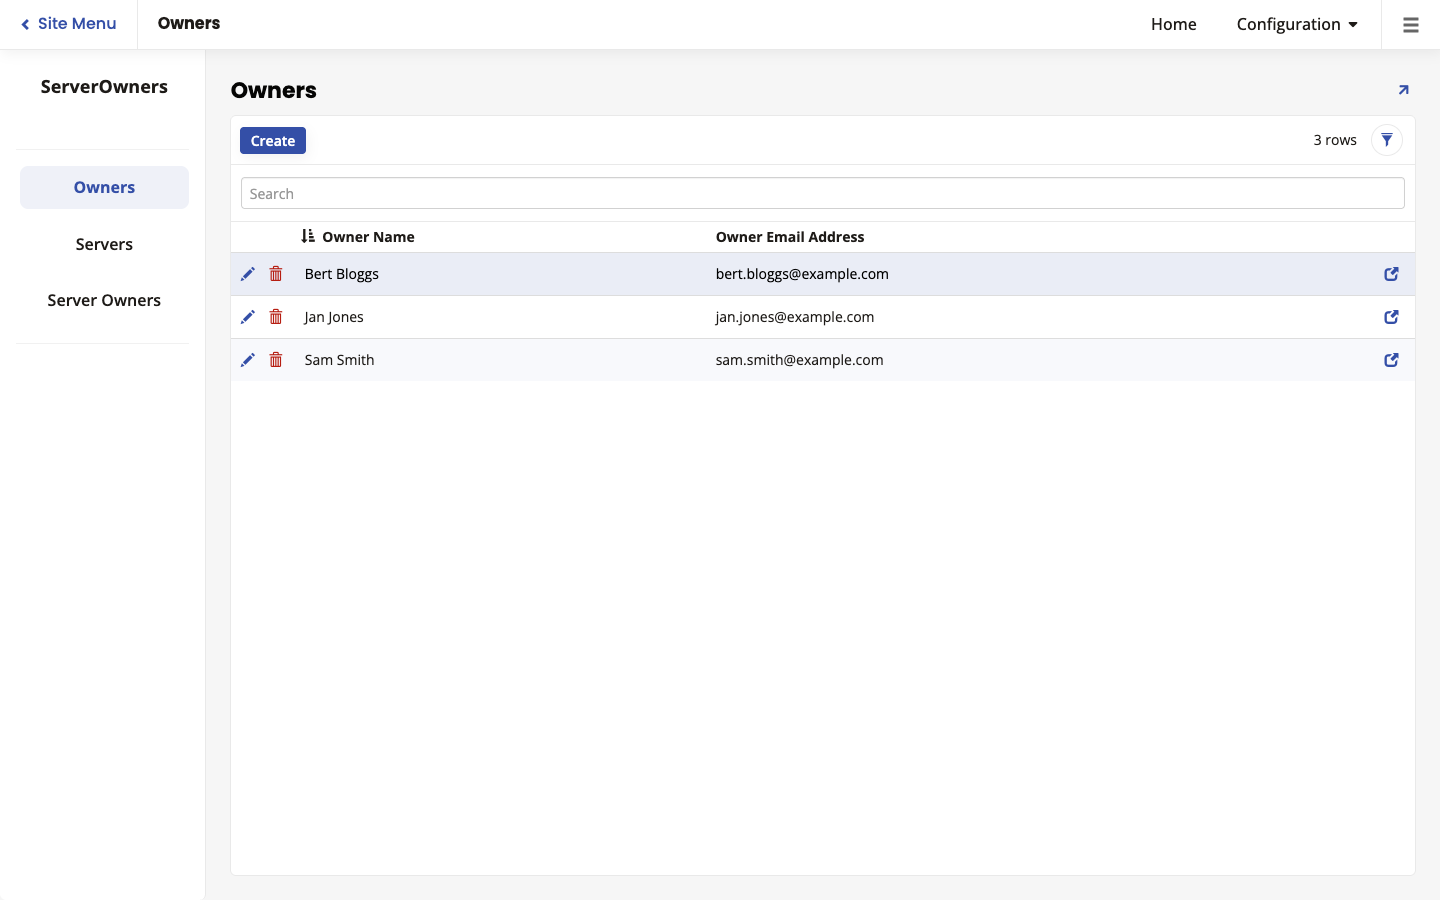Expand Owners panel with arrow icon
Image resolution: width=1440 pixels, height=900 pixels.
[1403, 90]
